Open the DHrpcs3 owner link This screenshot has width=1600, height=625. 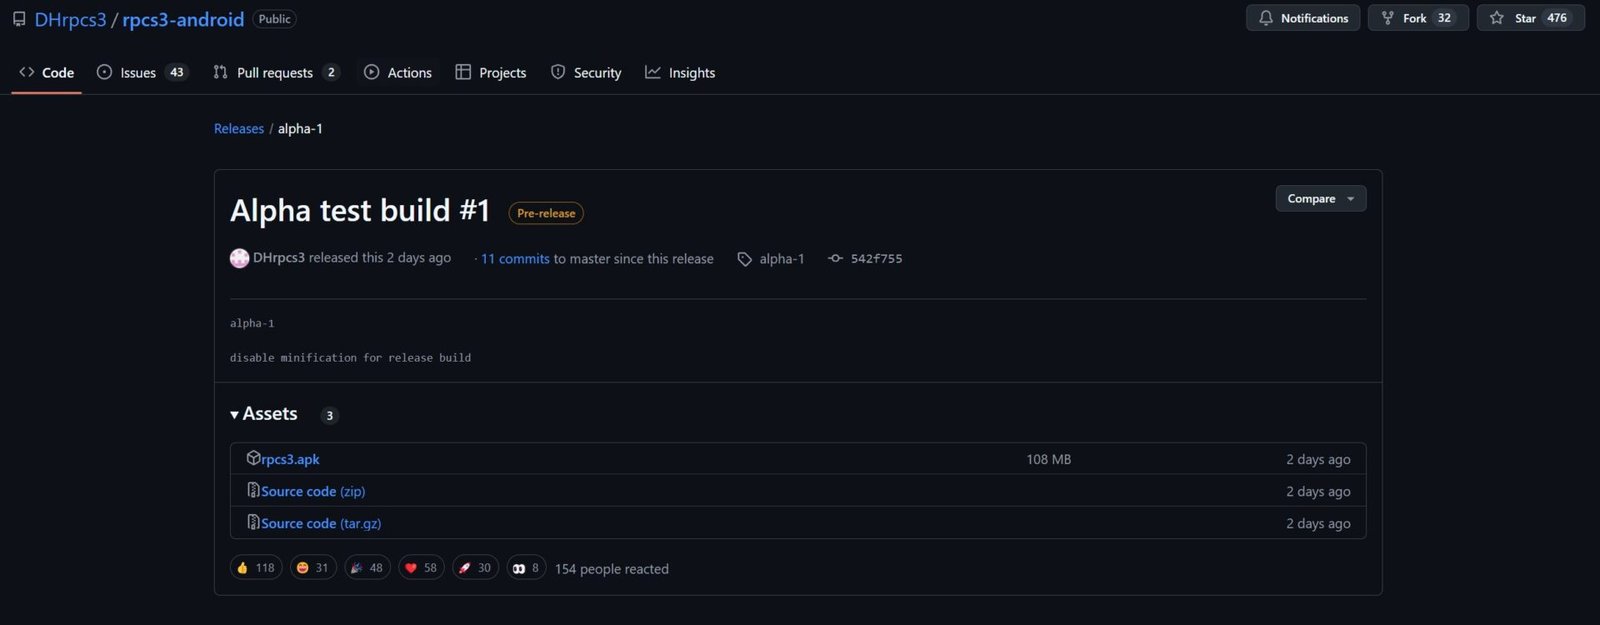point(70,19)
